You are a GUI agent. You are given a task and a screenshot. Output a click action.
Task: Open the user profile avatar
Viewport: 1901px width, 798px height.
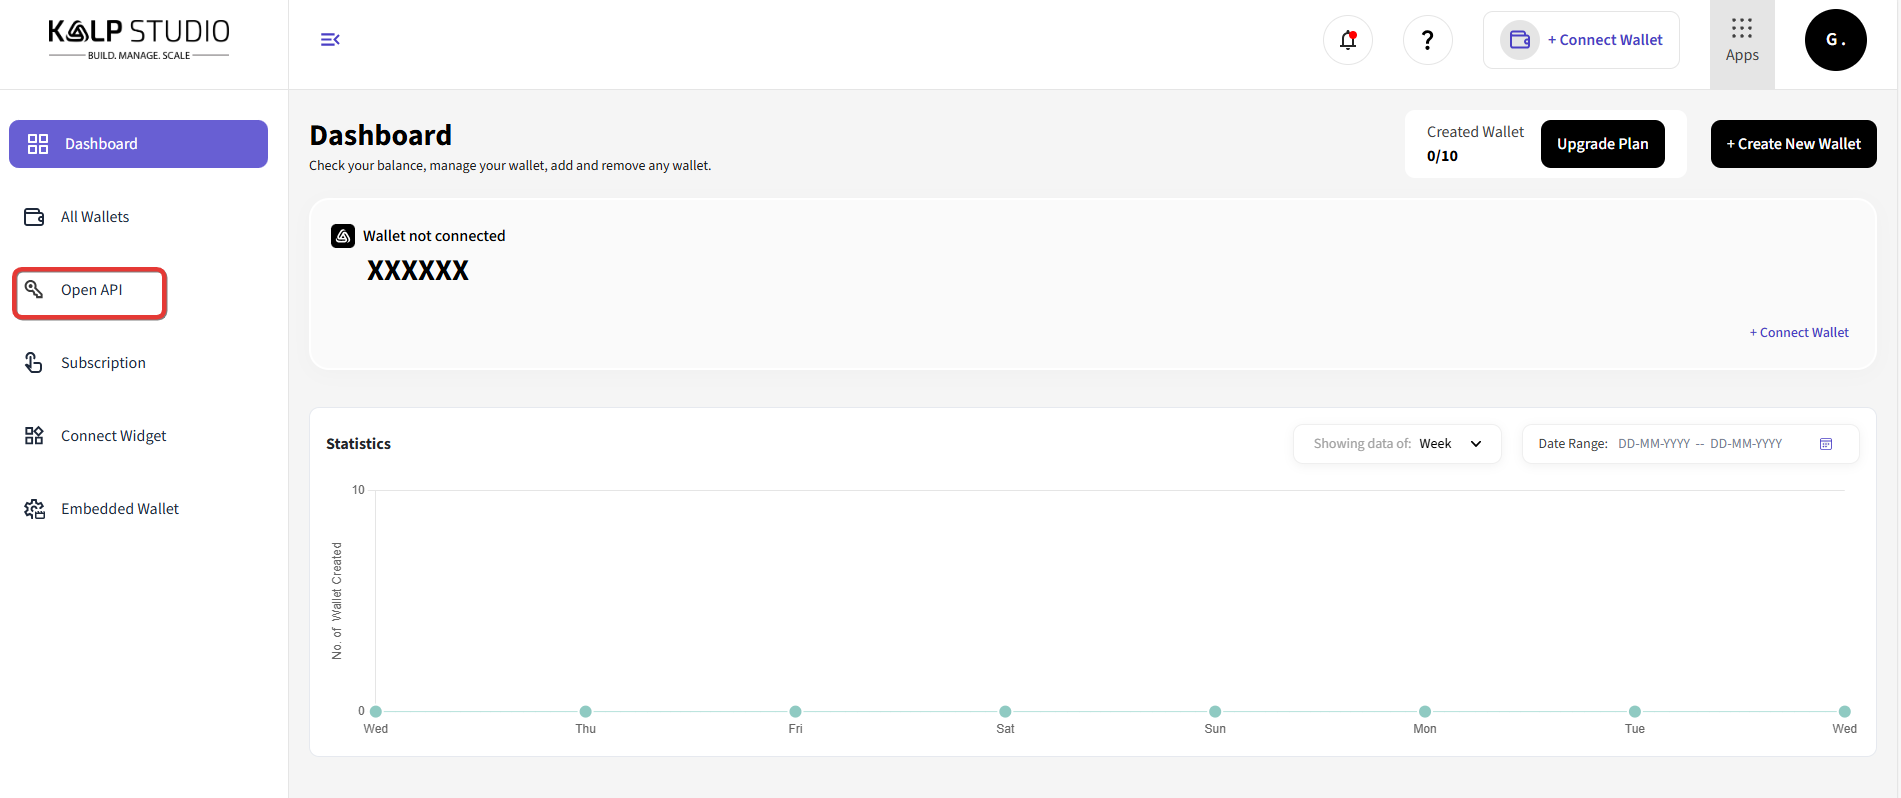pyautogui.click(x=1834, y=40)
